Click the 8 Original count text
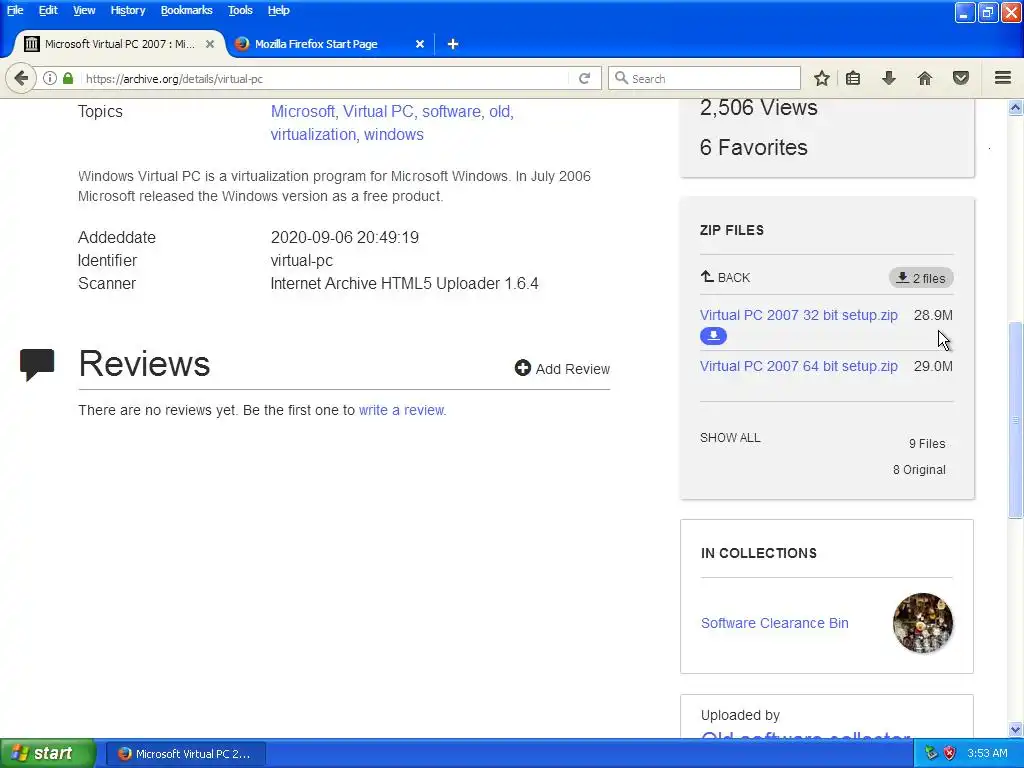This screenshot has height=768, width=1024. pyautogui.click(x=919, y=470)
